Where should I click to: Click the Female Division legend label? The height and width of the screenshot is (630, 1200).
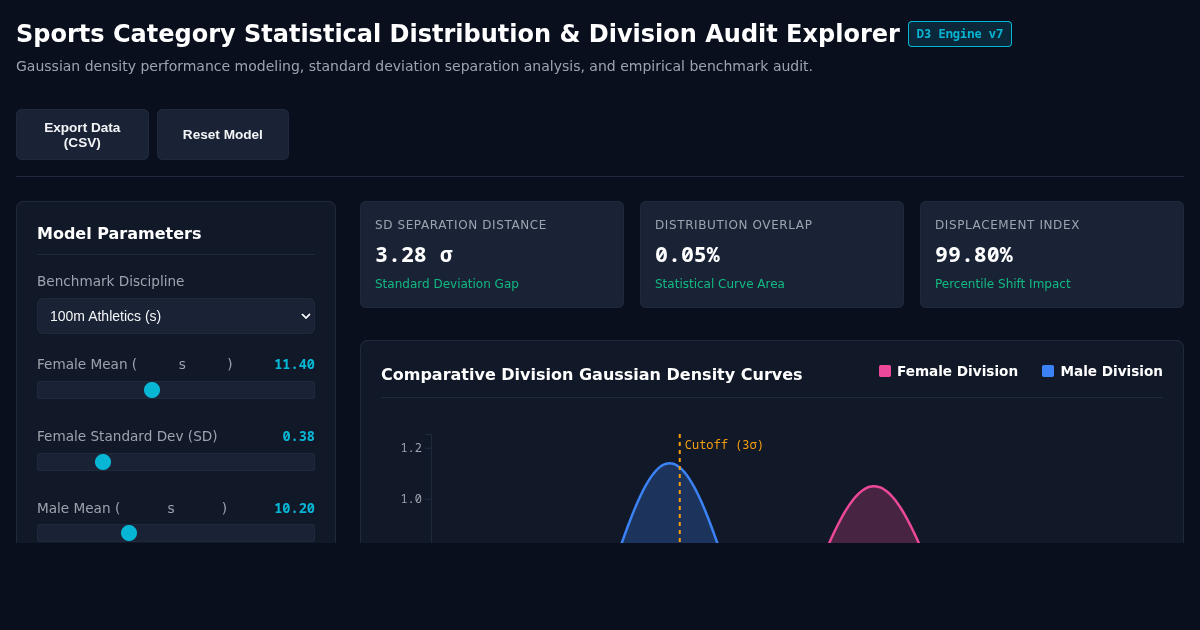tap(957, 371)
